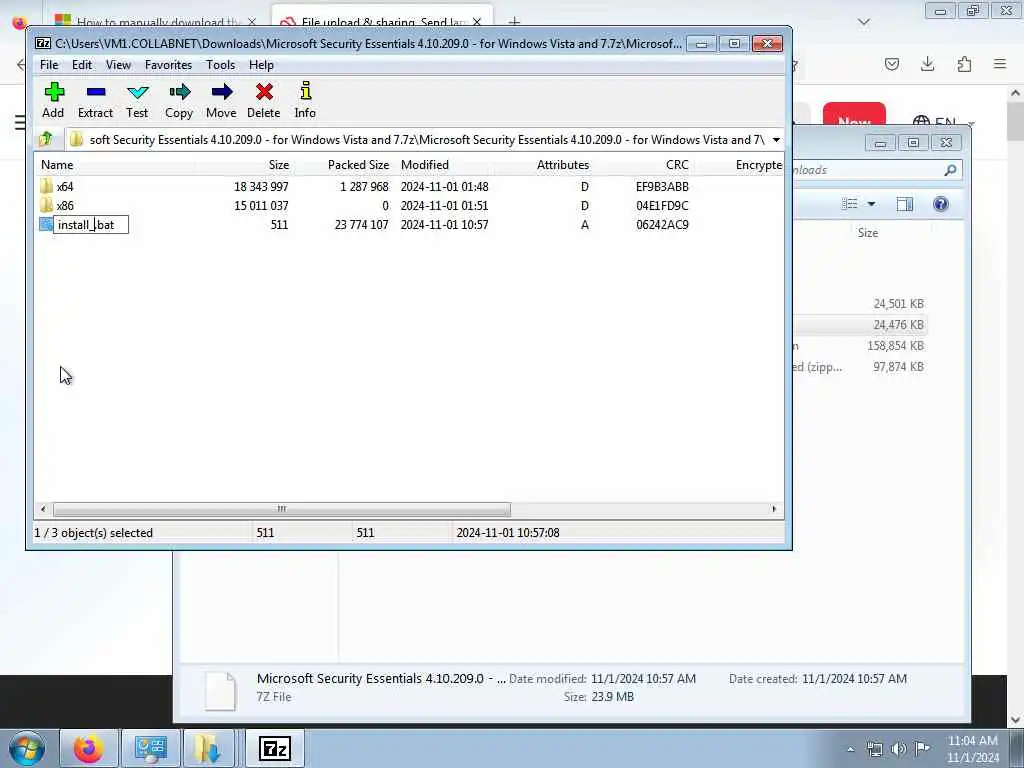The image size is (1024, 768).
Task: Expand the address path dropdown arrow
Action: click(x=776, y=140)
